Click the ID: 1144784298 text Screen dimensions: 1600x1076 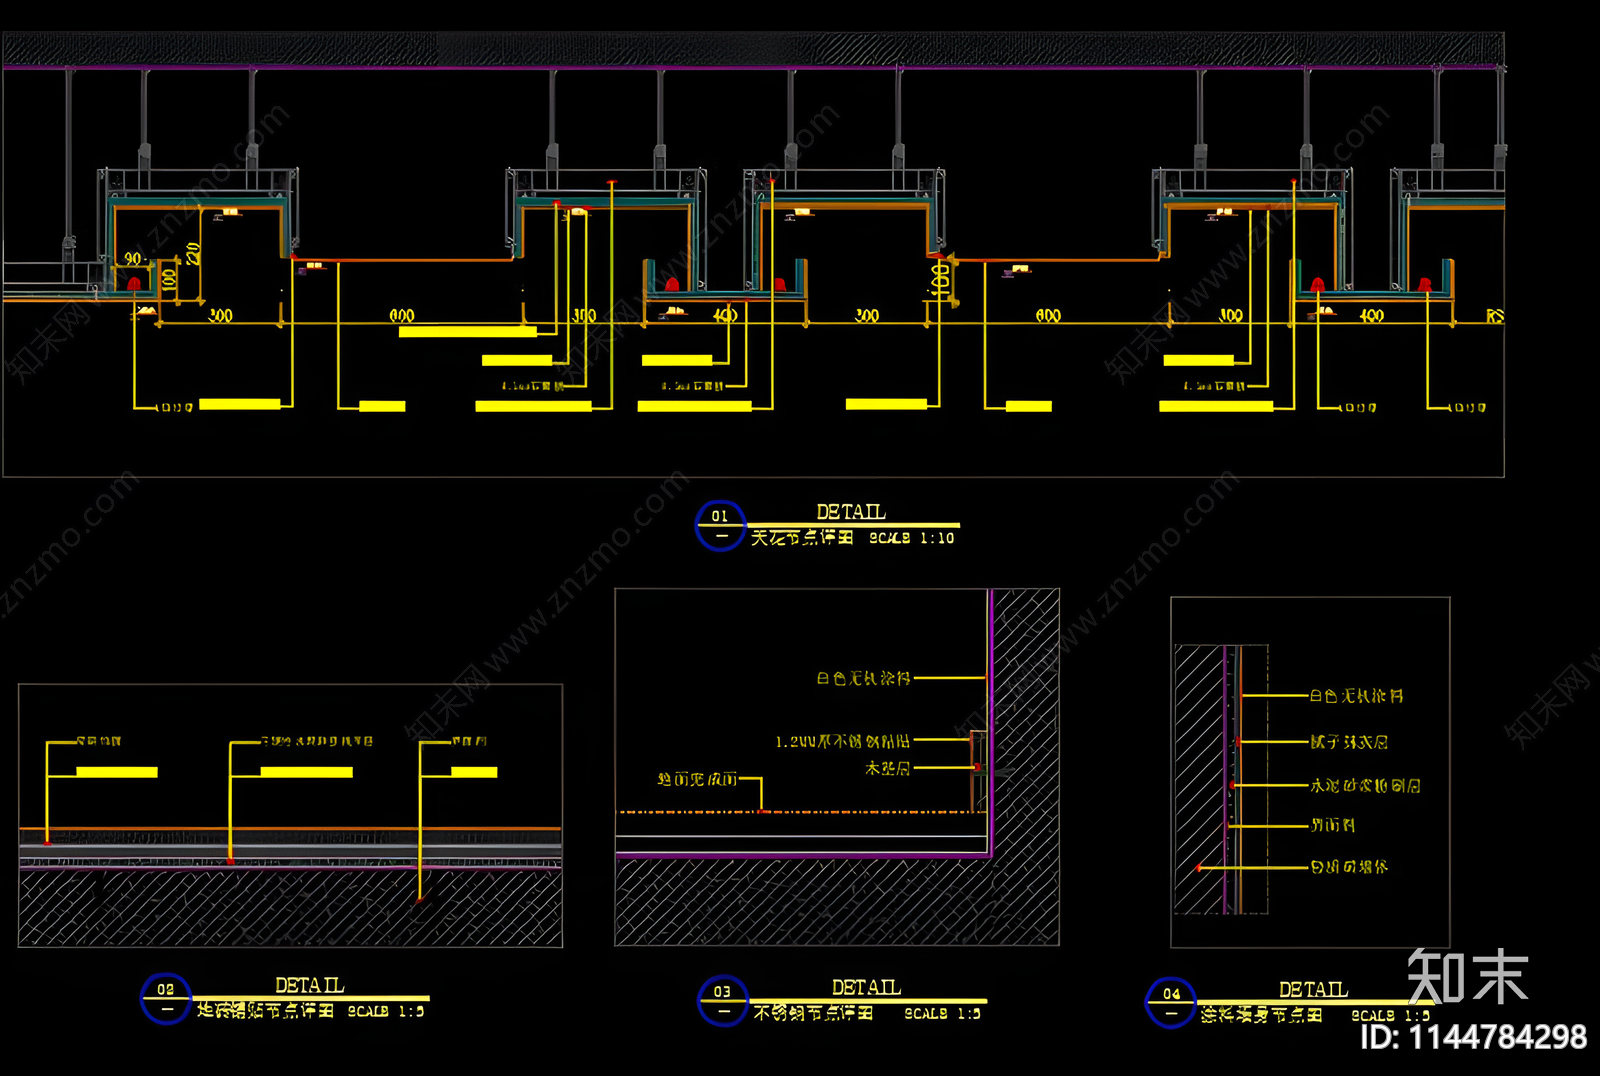click(x=1473, y=1037)
